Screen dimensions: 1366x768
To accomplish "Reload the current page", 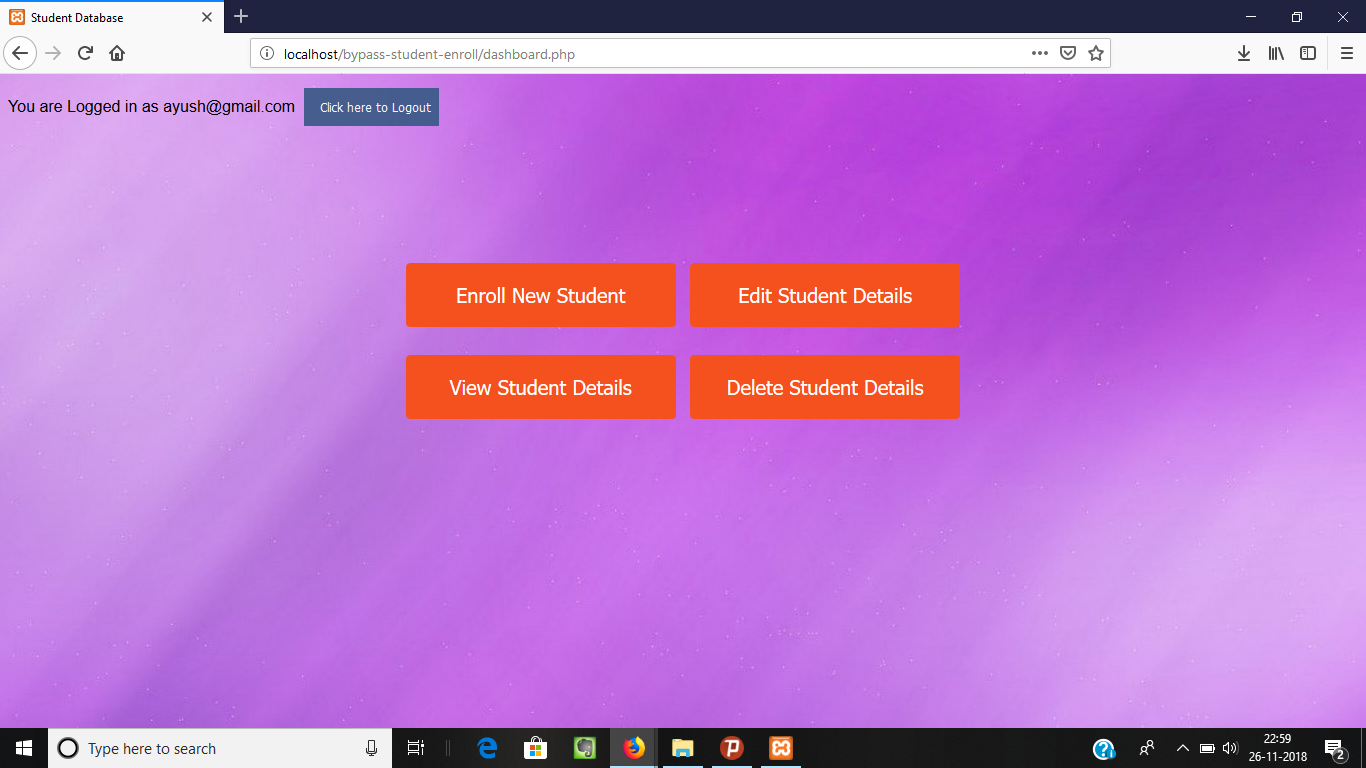I will point(84,53).
